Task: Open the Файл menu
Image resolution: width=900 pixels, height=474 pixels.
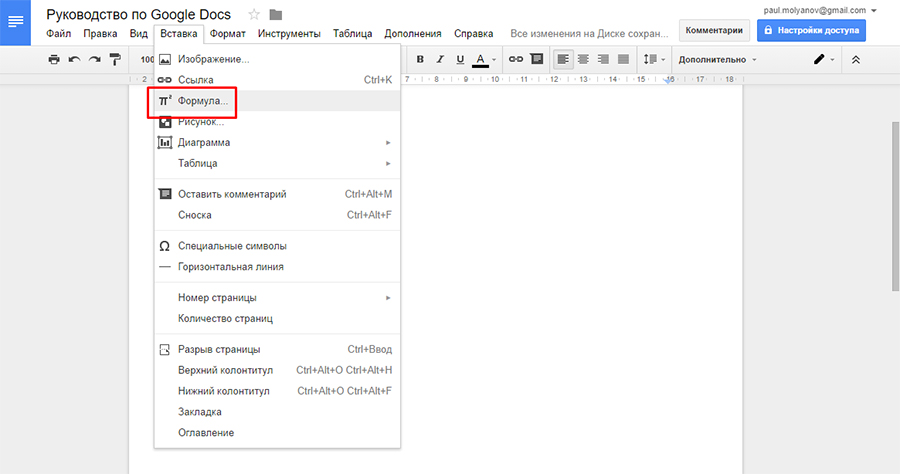Action: coord(59,34)
